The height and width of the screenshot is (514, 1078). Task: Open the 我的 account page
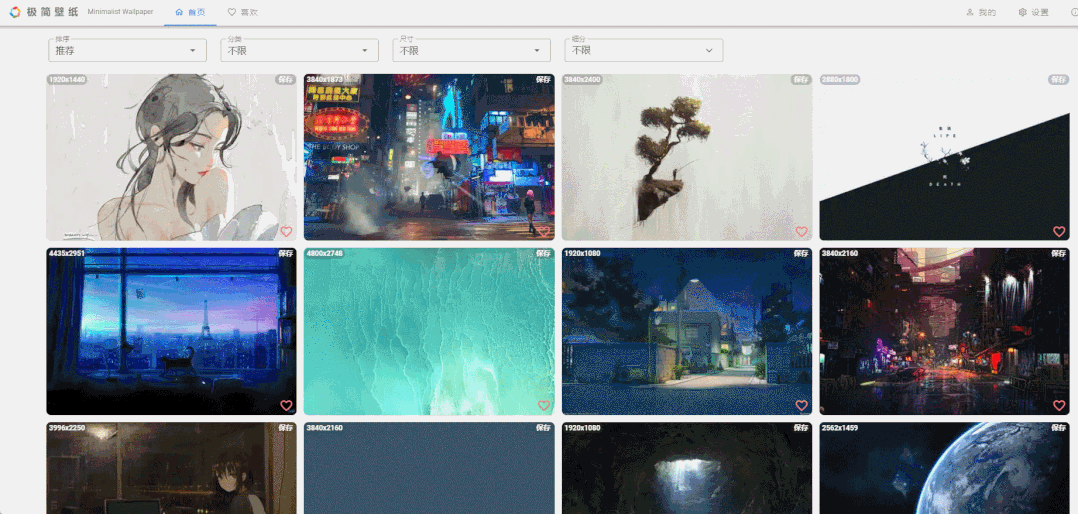point(981,12)
